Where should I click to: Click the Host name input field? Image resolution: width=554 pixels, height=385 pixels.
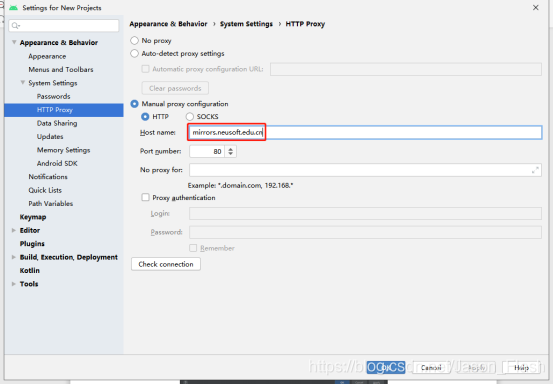coord(365,132)
